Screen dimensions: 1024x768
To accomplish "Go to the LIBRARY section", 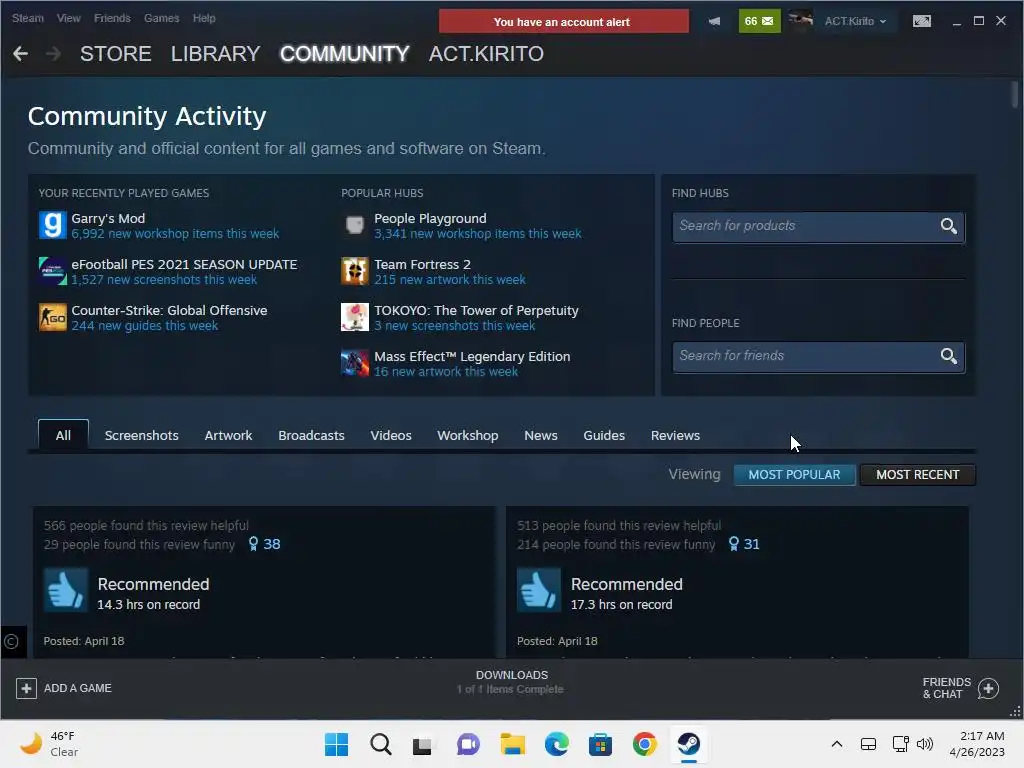I will [216, 54].
